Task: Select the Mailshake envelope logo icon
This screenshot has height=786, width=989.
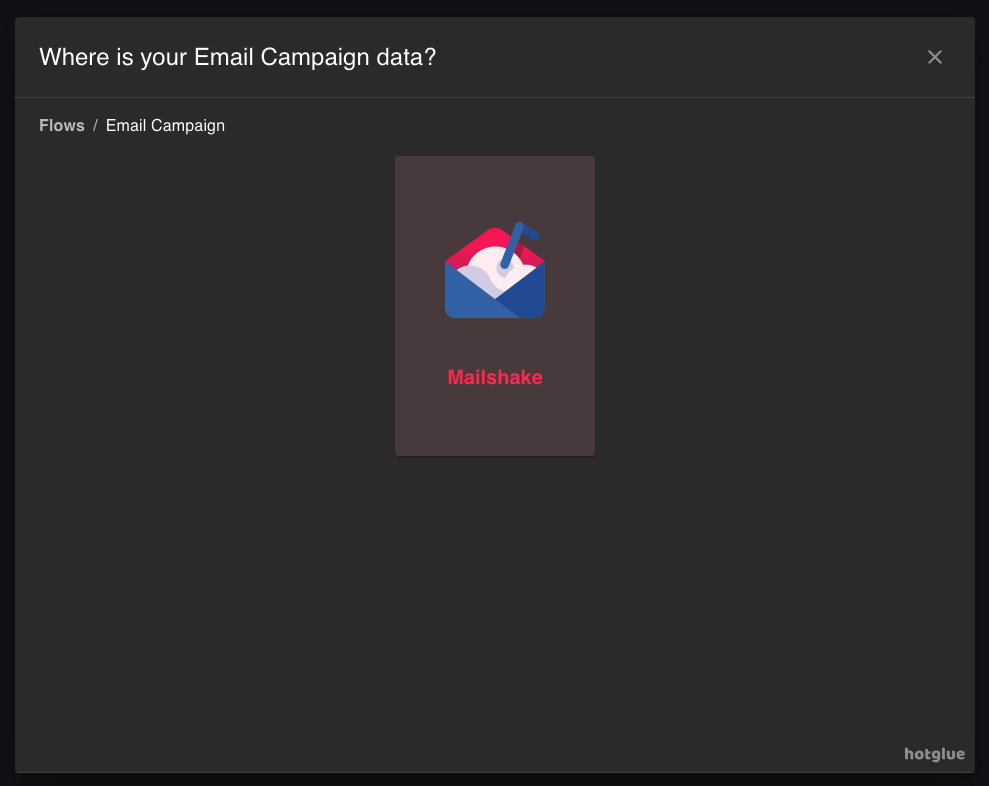Action: coord(494,270)
